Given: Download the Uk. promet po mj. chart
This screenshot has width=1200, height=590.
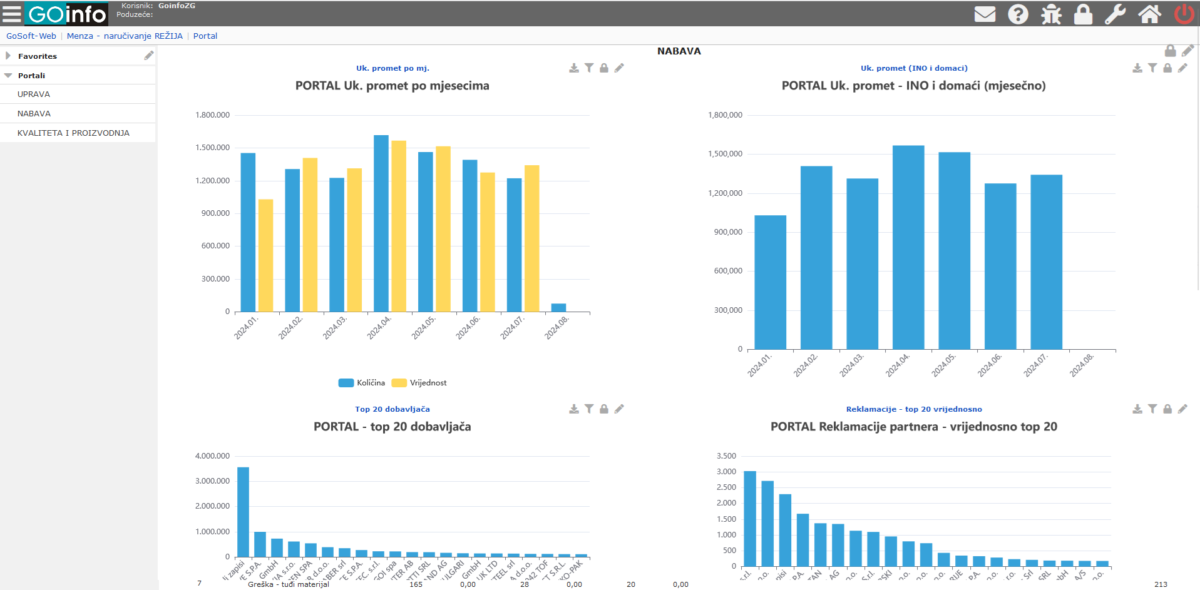Looking at the screenshot, I should click(x=574, y=68).
